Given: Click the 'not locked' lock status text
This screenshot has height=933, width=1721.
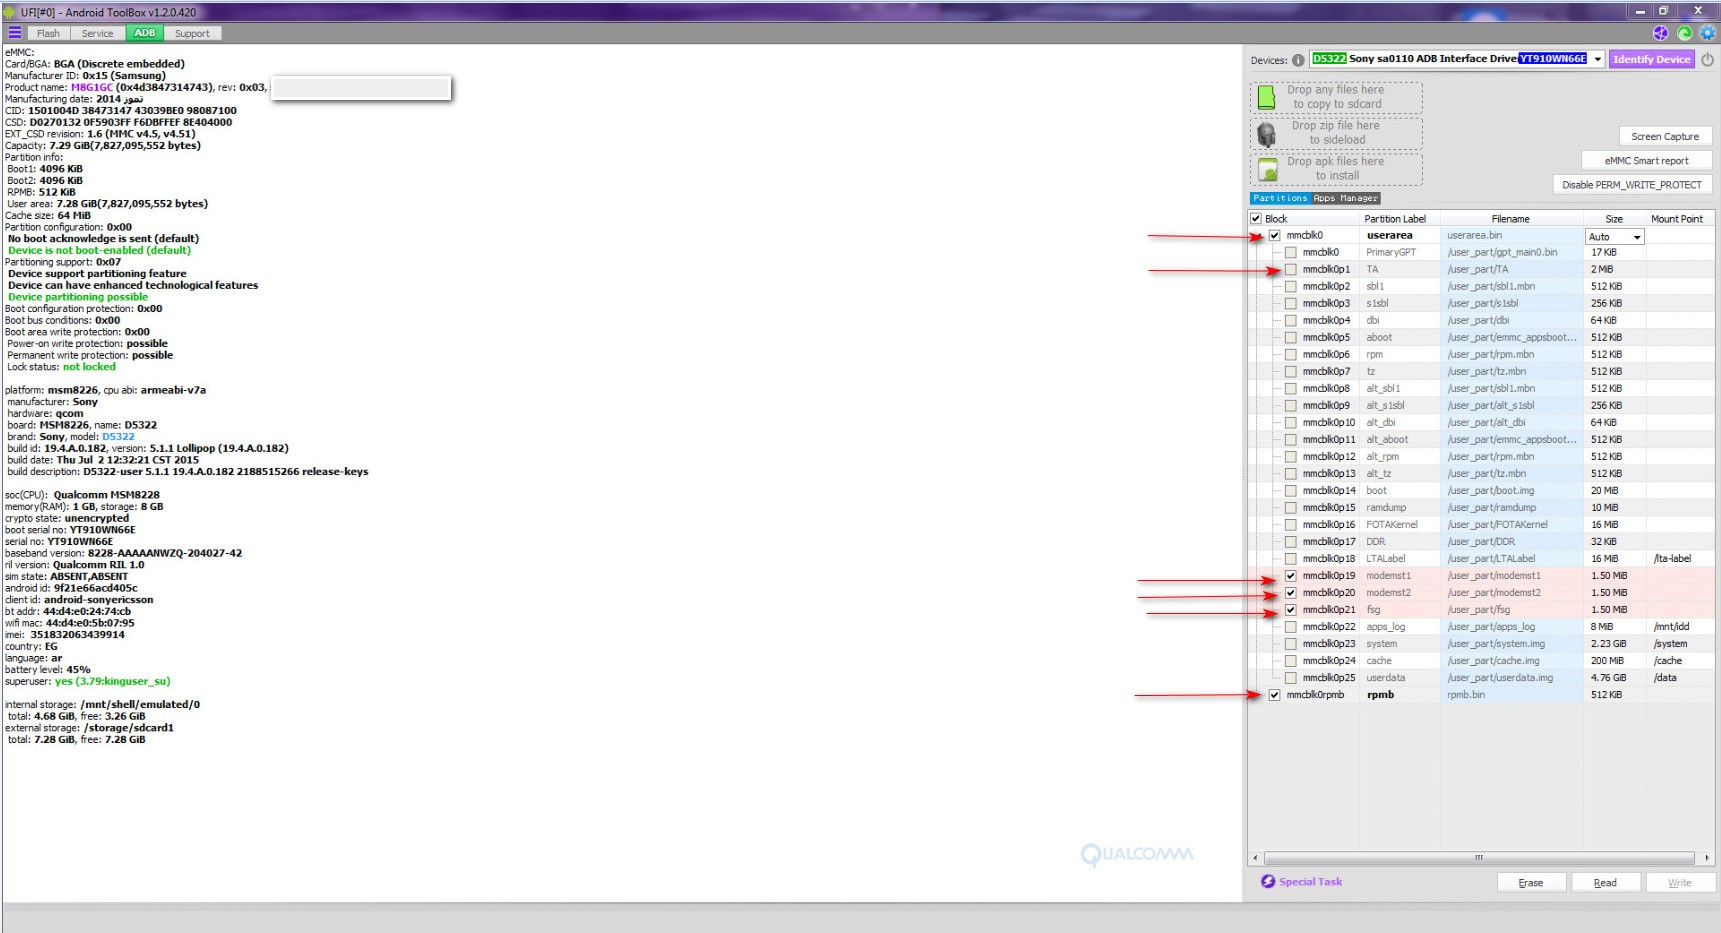Looking at the screenshot, I should (89, 367).
